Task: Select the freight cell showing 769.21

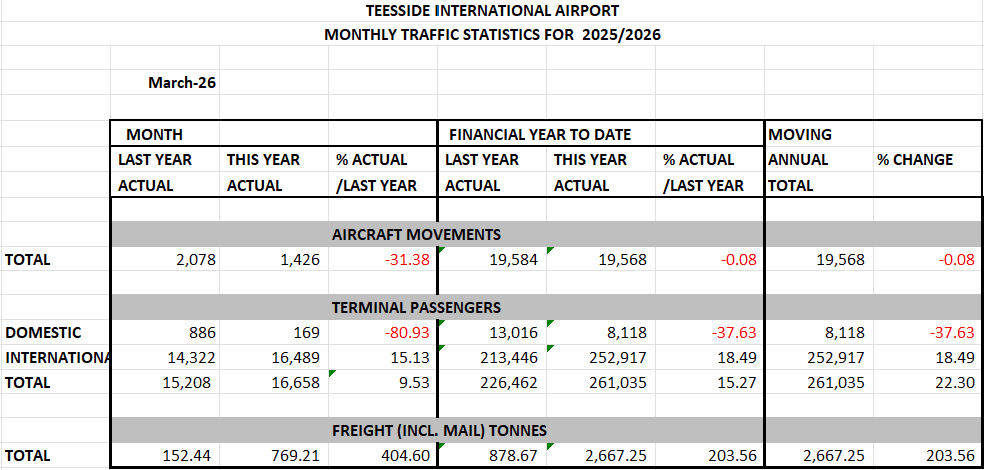Action: point(274,456)
